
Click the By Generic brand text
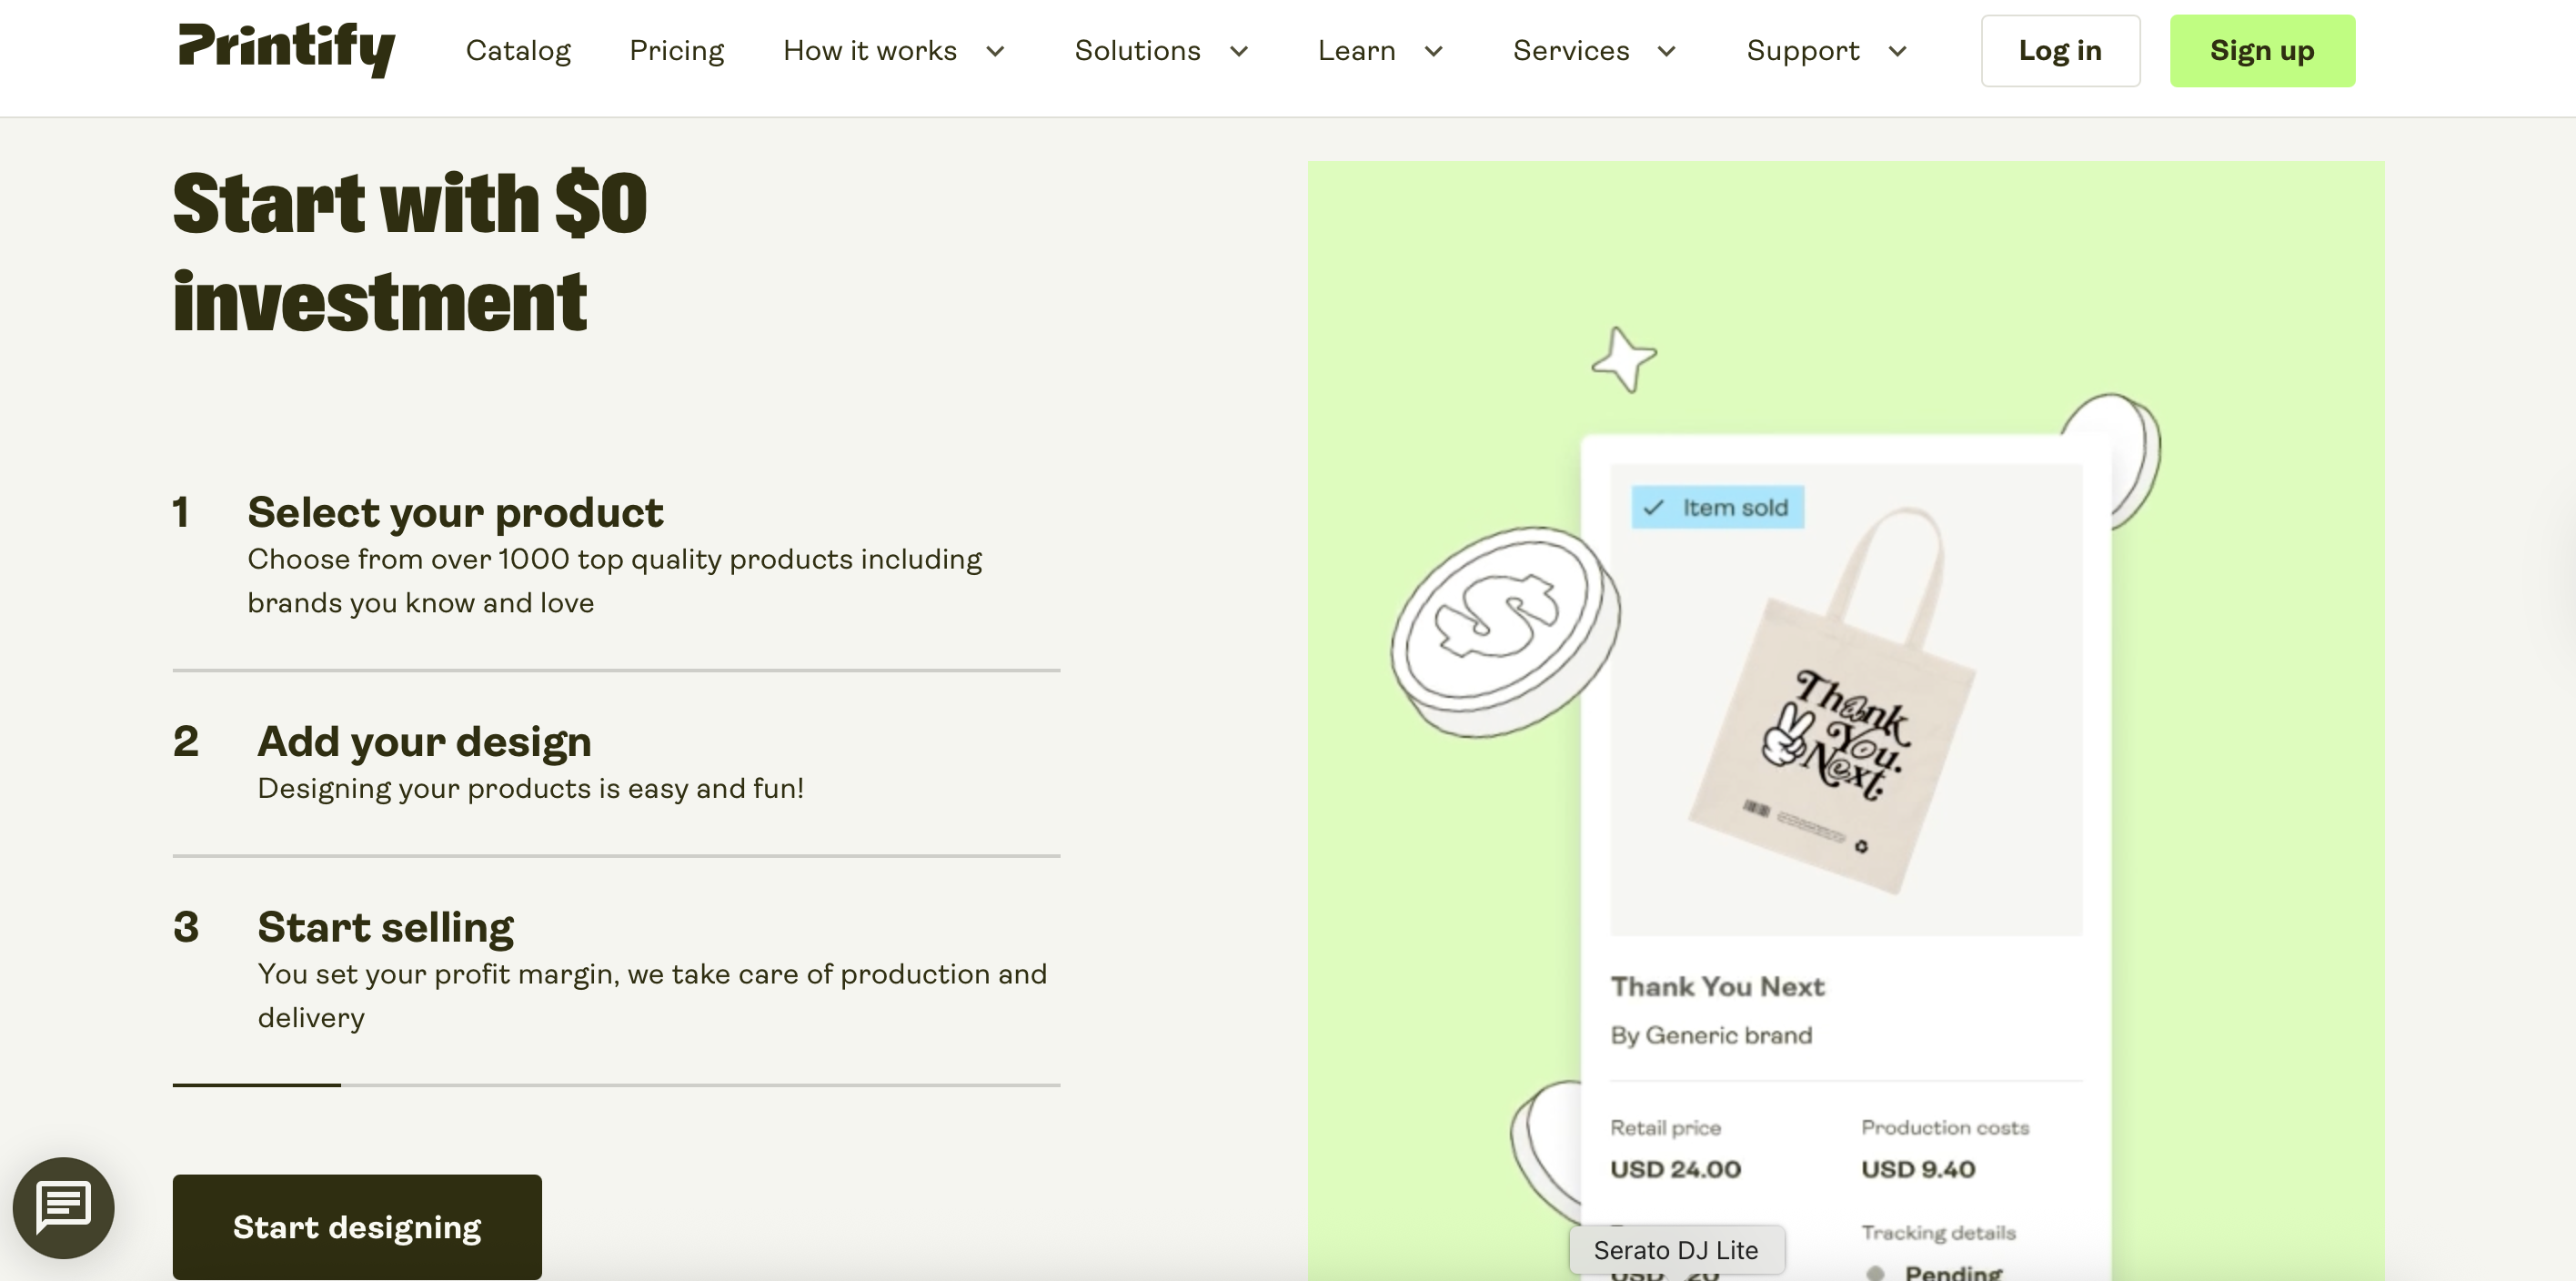pyautogui.click(x=1711, y=1035)
